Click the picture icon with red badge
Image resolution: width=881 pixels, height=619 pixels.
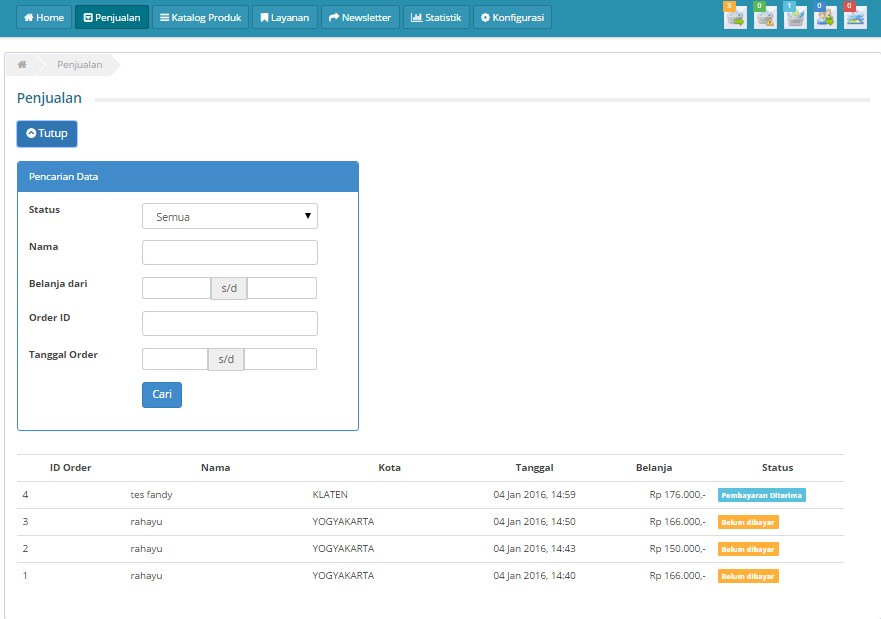coord(855,17)
